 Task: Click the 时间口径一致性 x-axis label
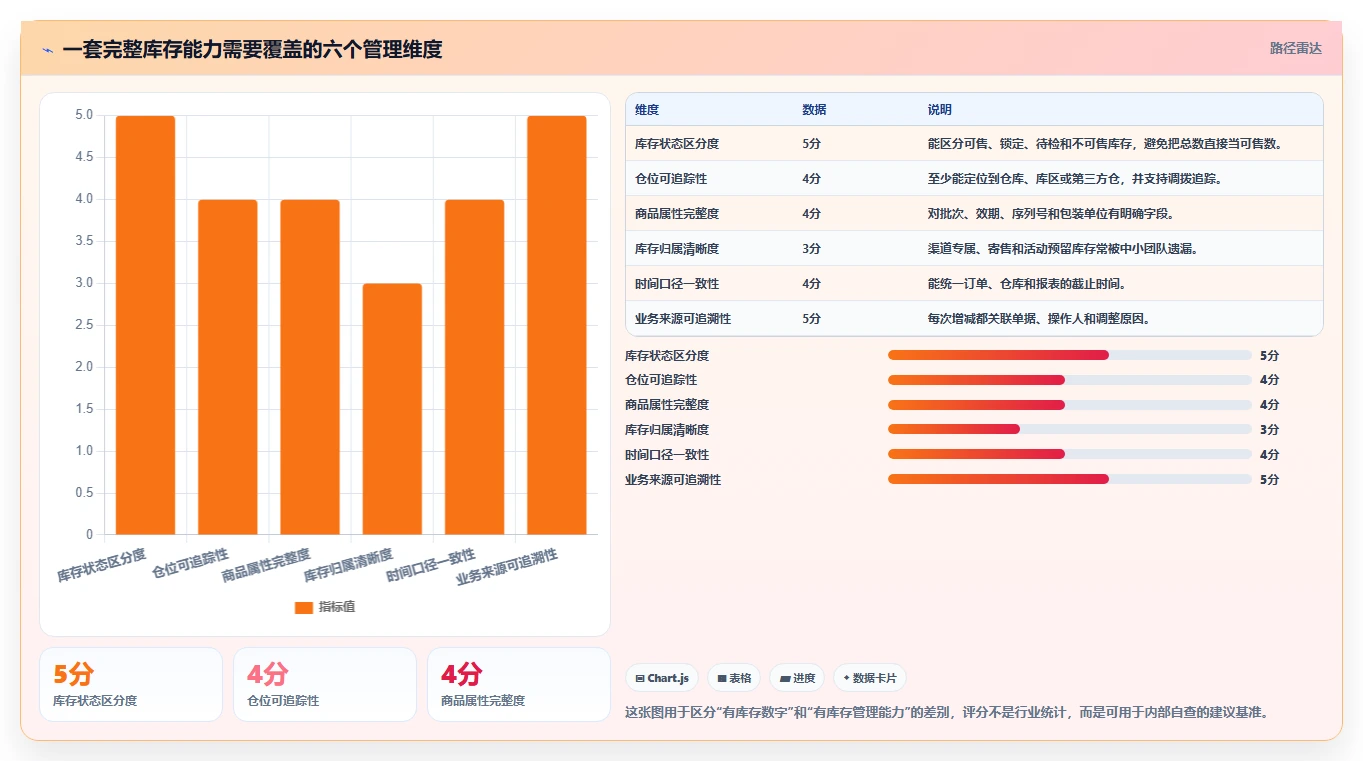(x=432, y=565)
